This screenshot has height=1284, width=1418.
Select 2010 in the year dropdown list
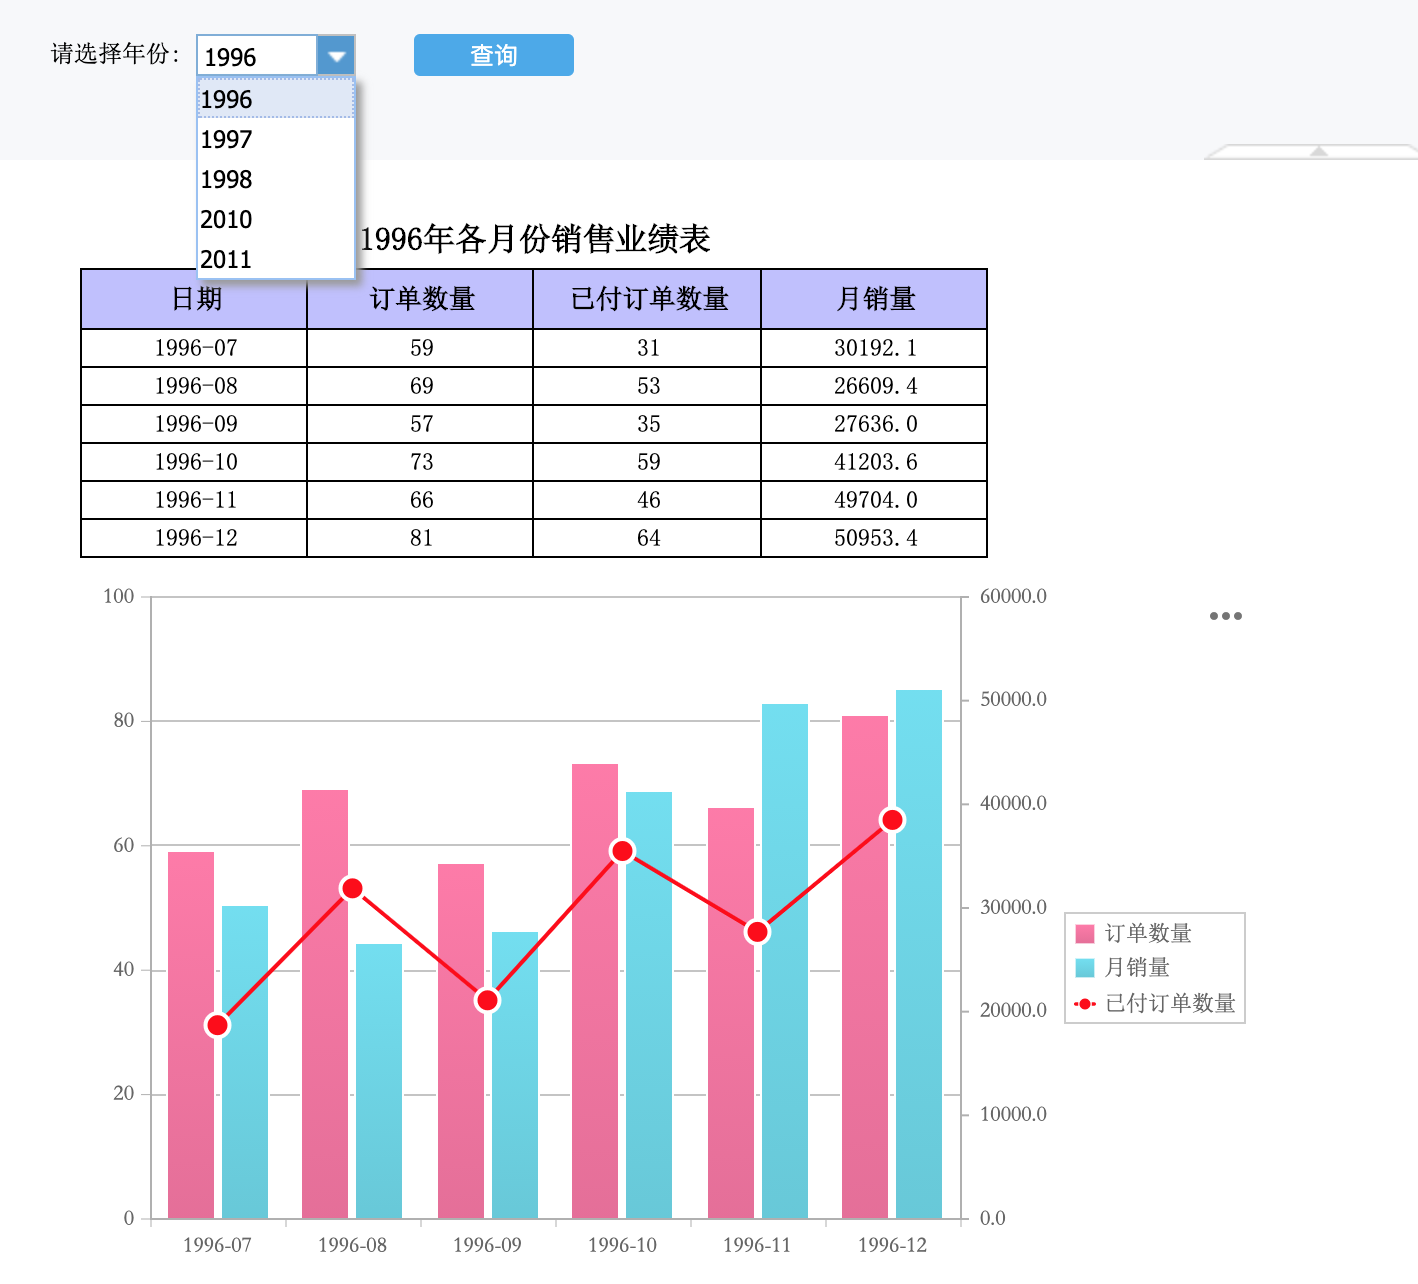tap(276, 219)
